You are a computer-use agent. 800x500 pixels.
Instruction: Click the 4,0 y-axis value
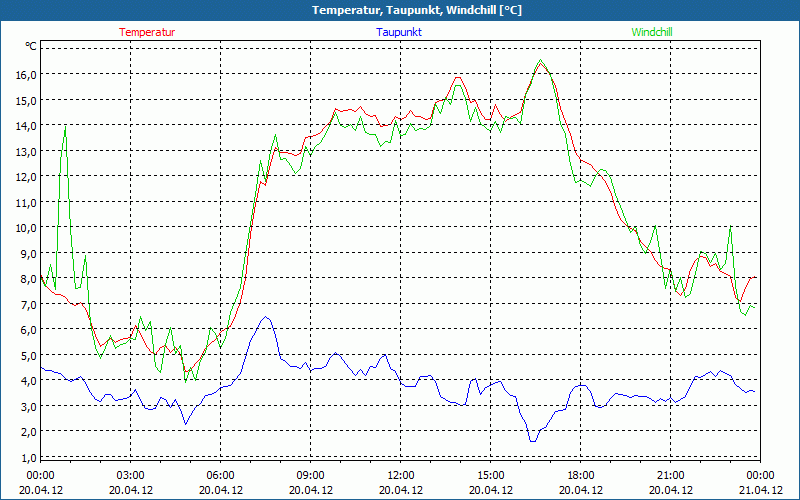click(29, 381)
